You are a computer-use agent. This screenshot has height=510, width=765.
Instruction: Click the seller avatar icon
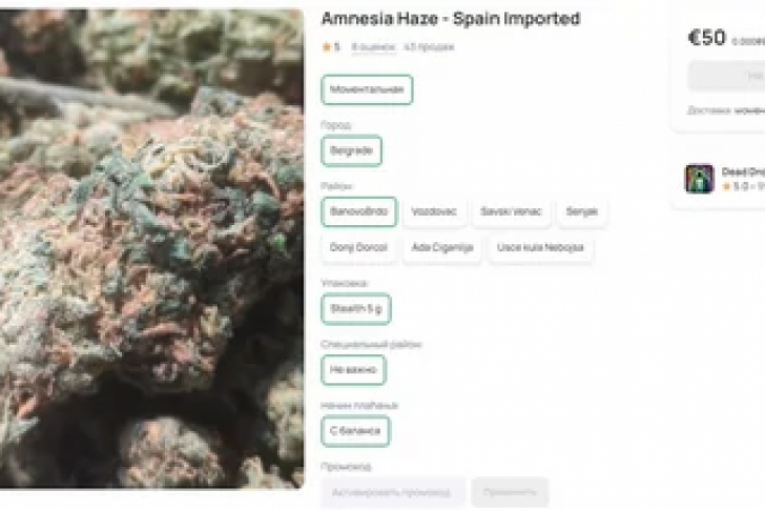click(x=699, y=179)
